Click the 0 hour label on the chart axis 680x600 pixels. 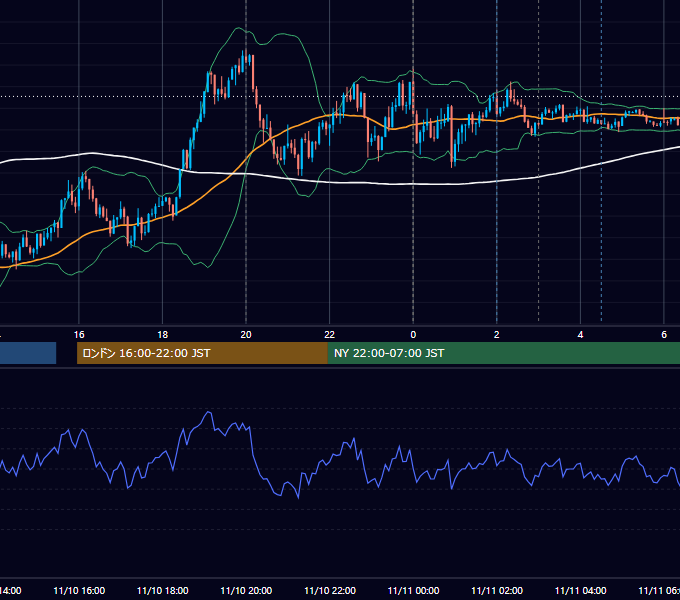[x=413, y=335]
